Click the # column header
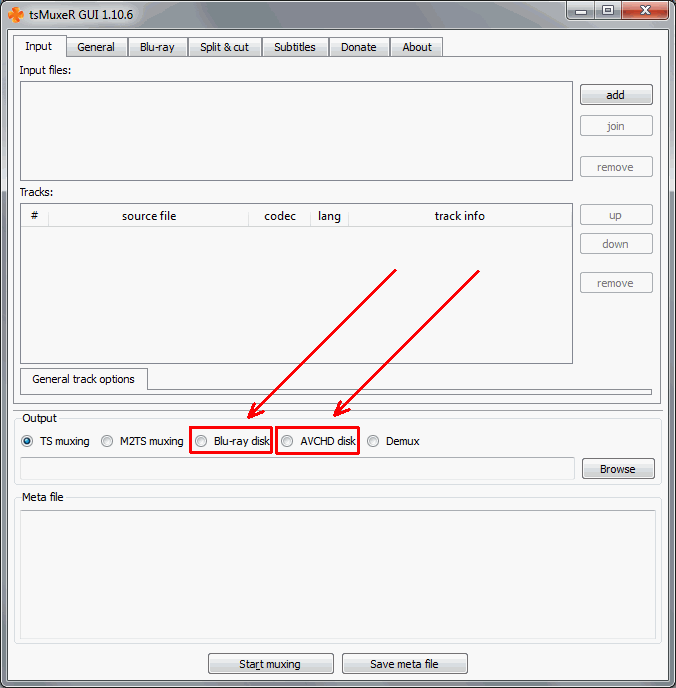676x688 pixels. click(x=35, y=216)
